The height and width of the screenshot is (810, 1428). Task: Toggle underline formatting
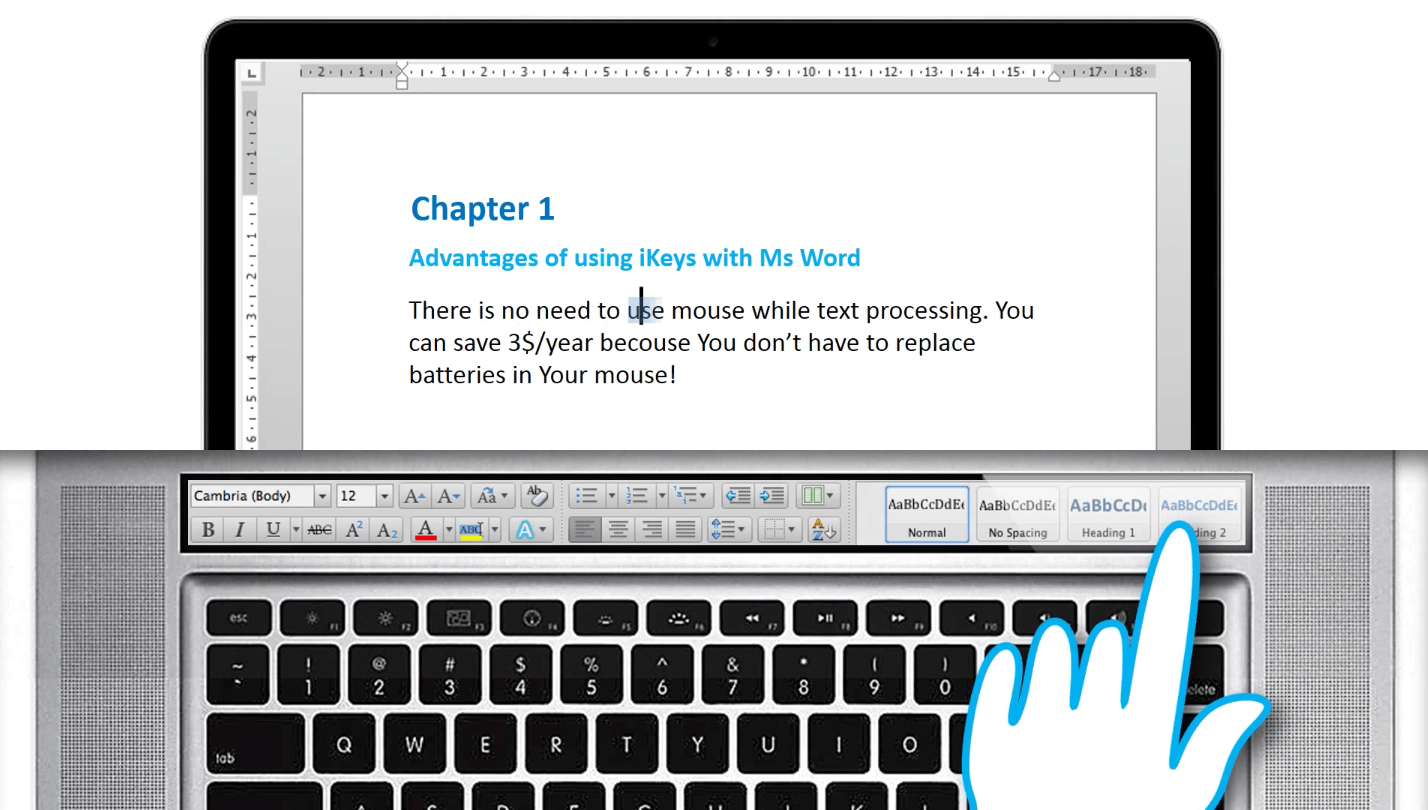(x=273, y=530)
